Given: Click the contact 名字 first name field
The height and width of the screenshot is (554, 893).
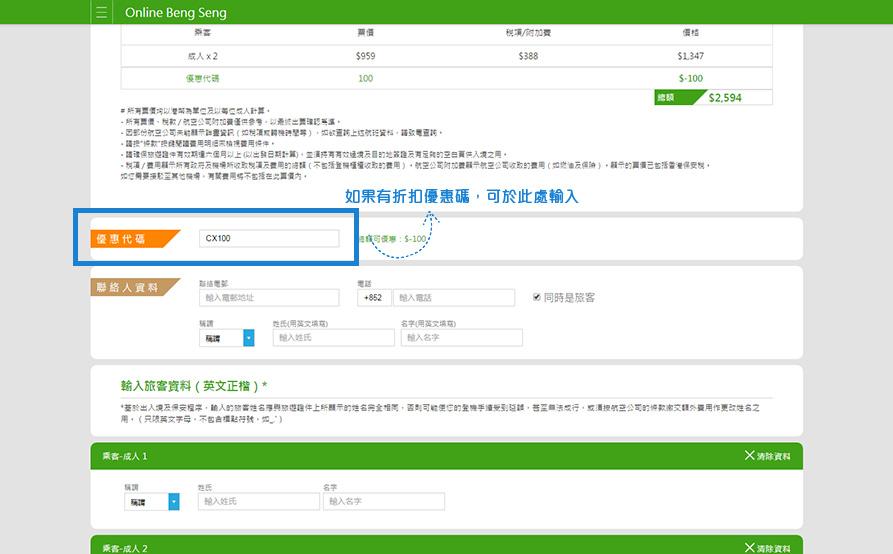Looking at the screenshot, I should (461, 338).
